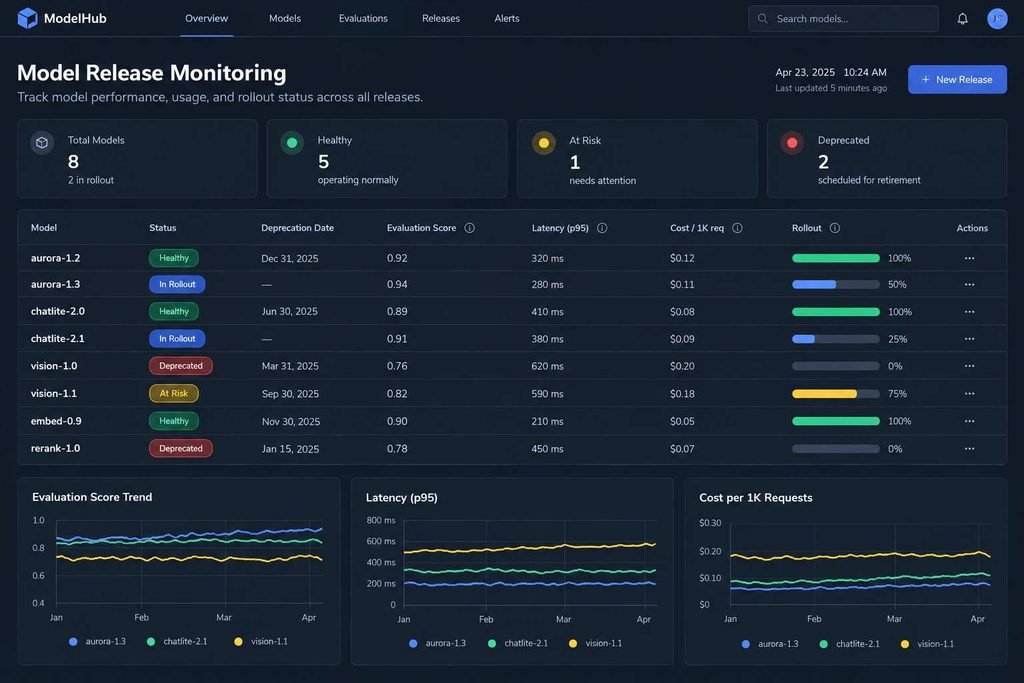Viewport: 1024px width, 683px height.
Task: Click the Total Models cube icon
Action: tap(42, 142)
